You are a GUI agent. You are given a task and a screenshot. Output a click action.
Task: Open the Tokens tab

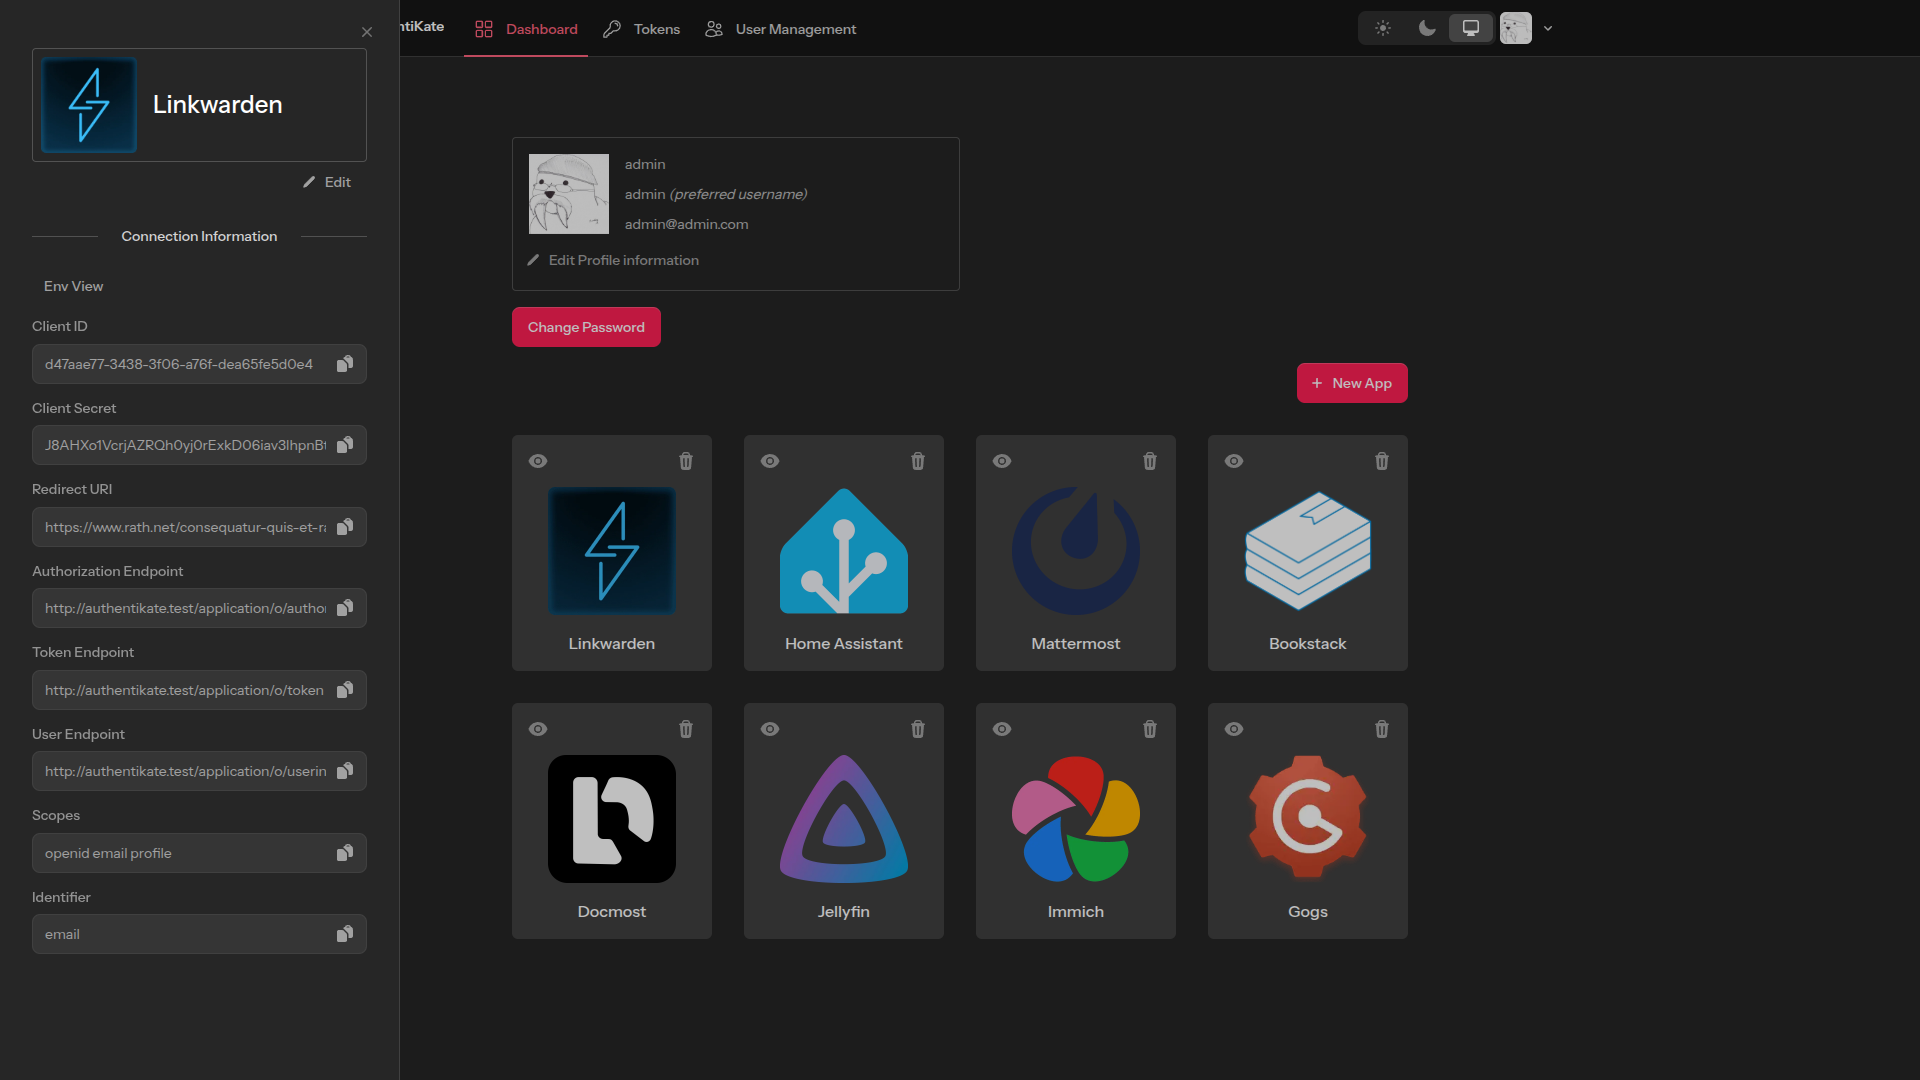tap(641, 29)
